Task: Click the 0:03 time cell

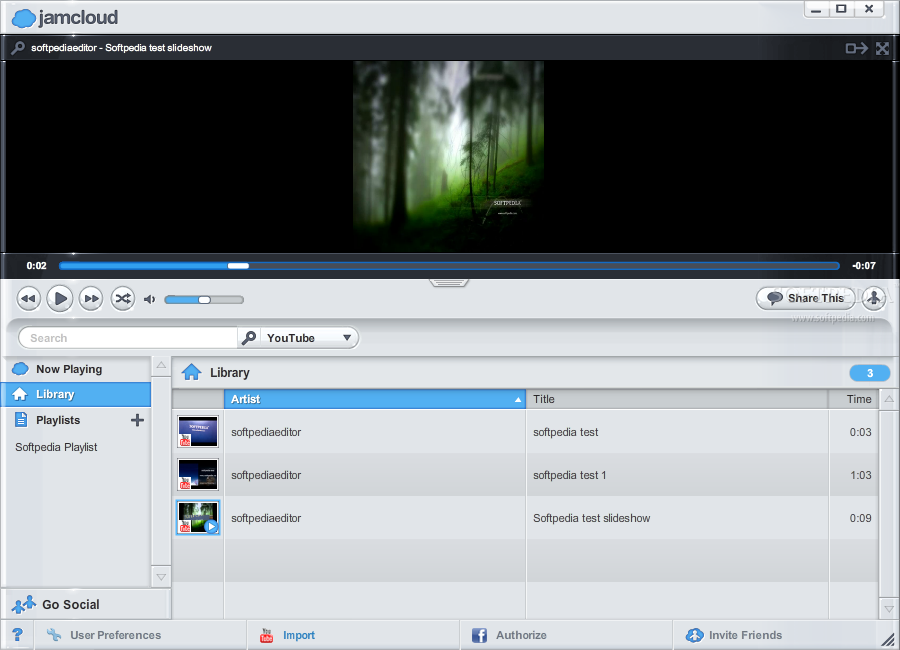Action: (854, 432)
